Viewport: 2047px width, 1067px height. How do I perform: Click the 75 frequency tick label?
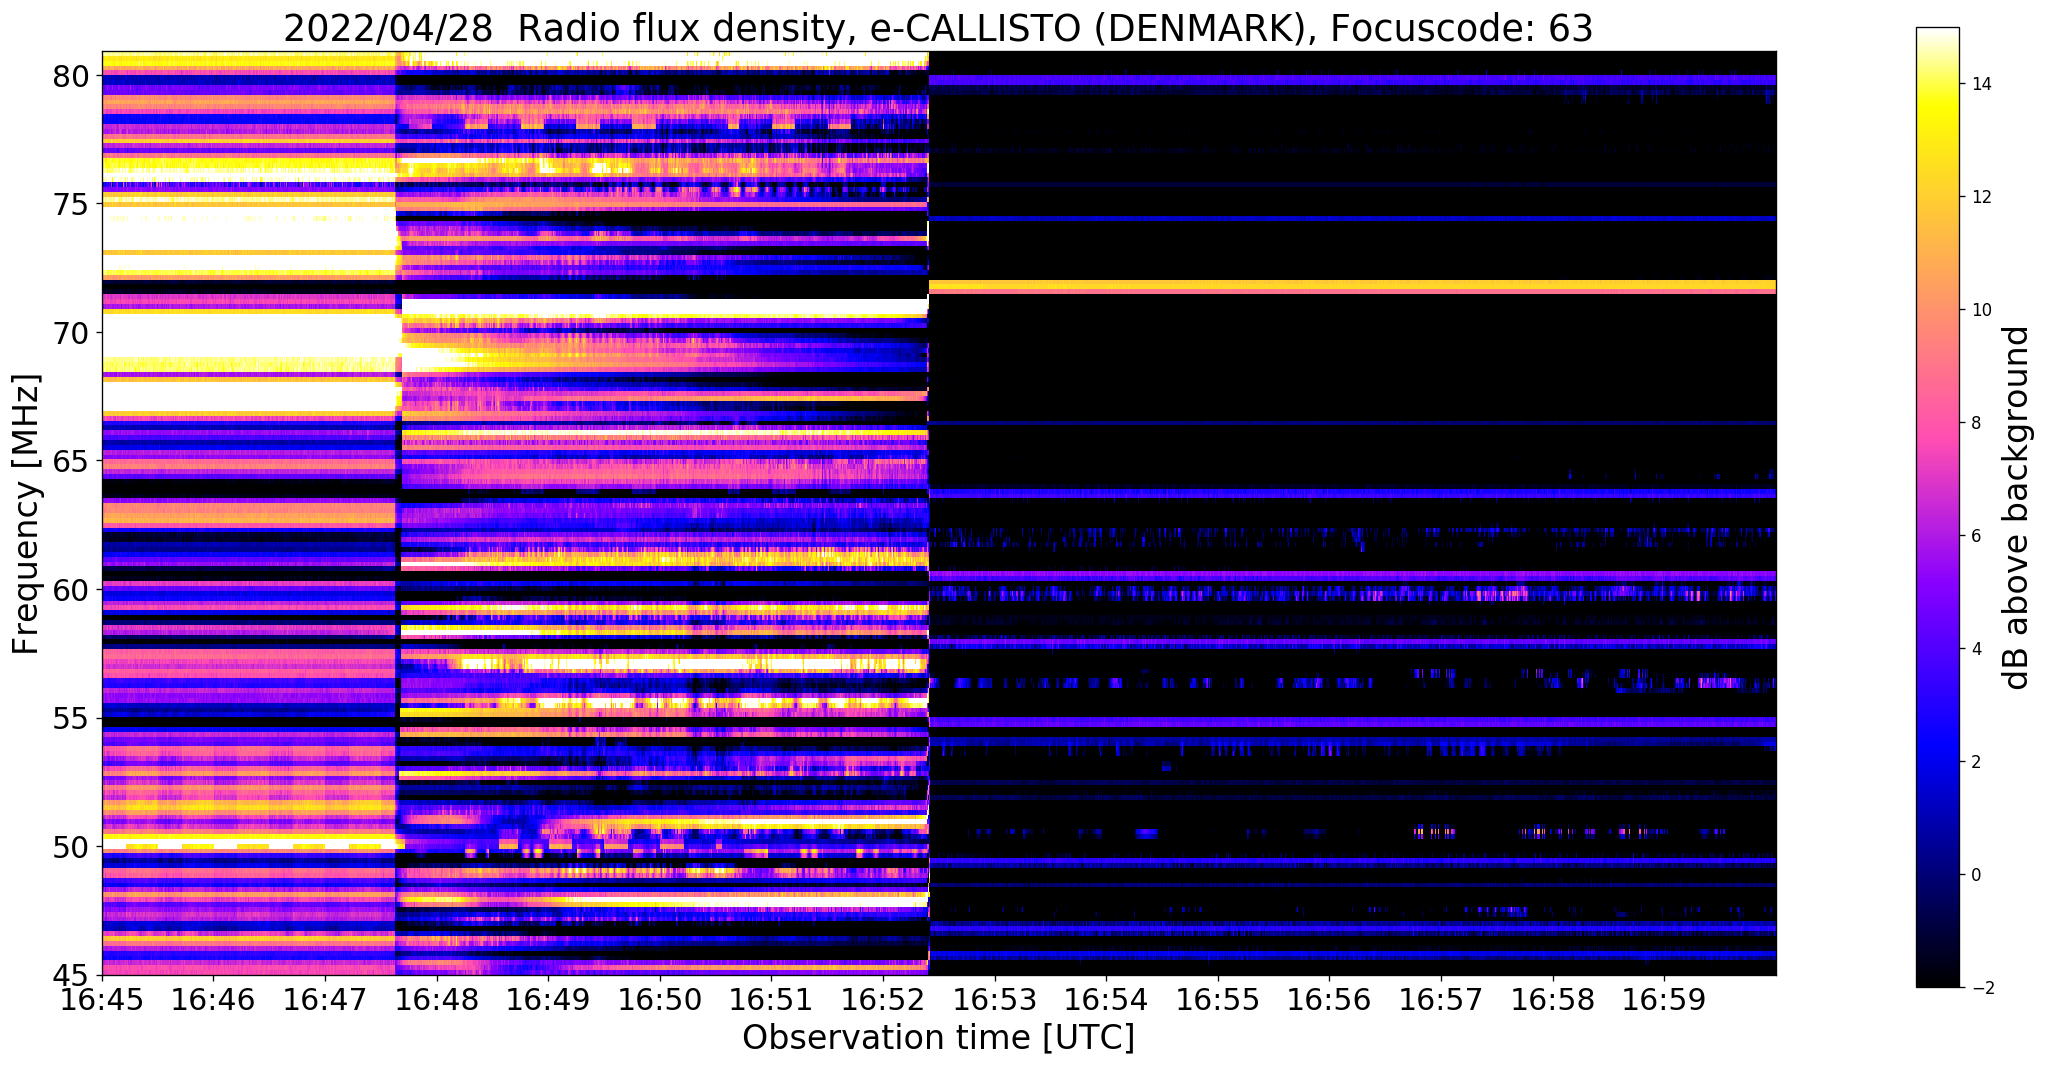[x=71, y=204]
